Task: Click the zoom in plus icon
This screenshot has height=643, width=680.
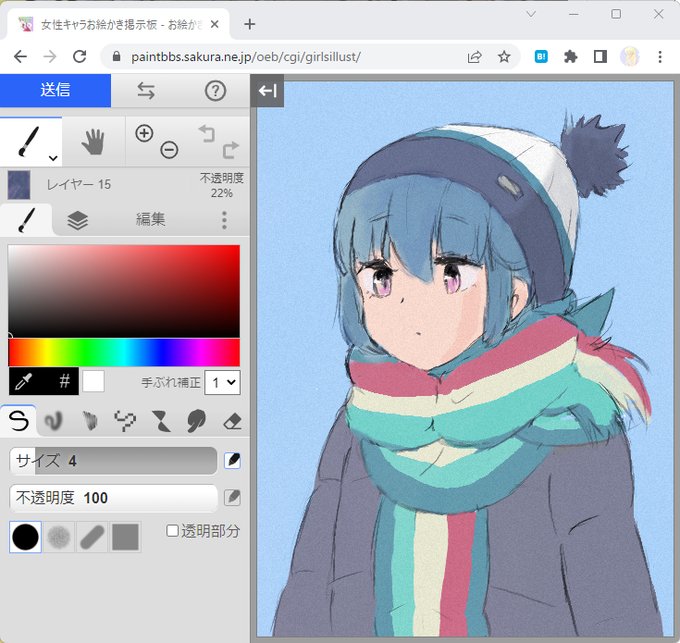Action: point(144,133)
